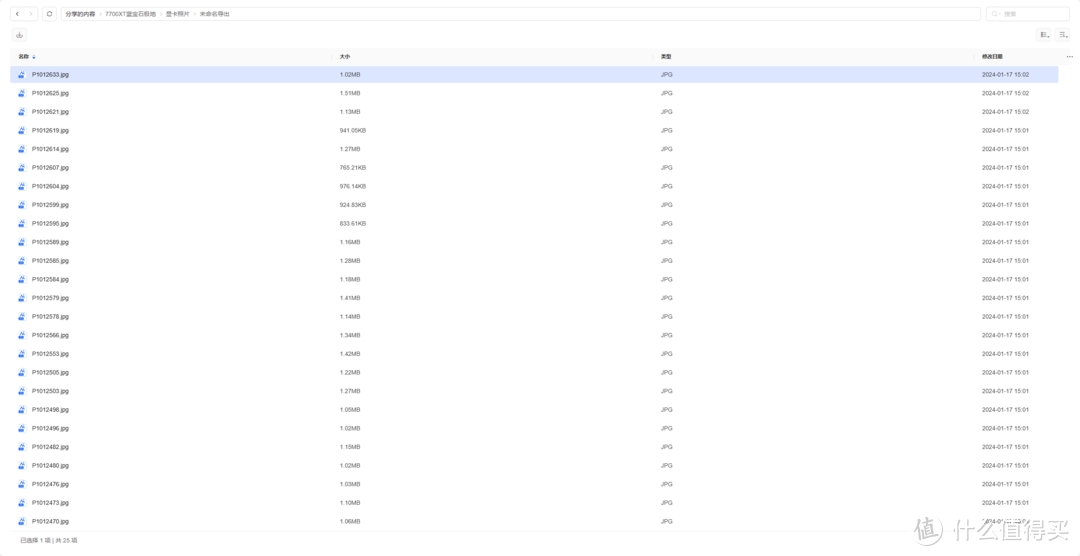1080x556 pixels.
Task: Click the image icon of P1012621.jpg
Action: click(x=22, y=112)
